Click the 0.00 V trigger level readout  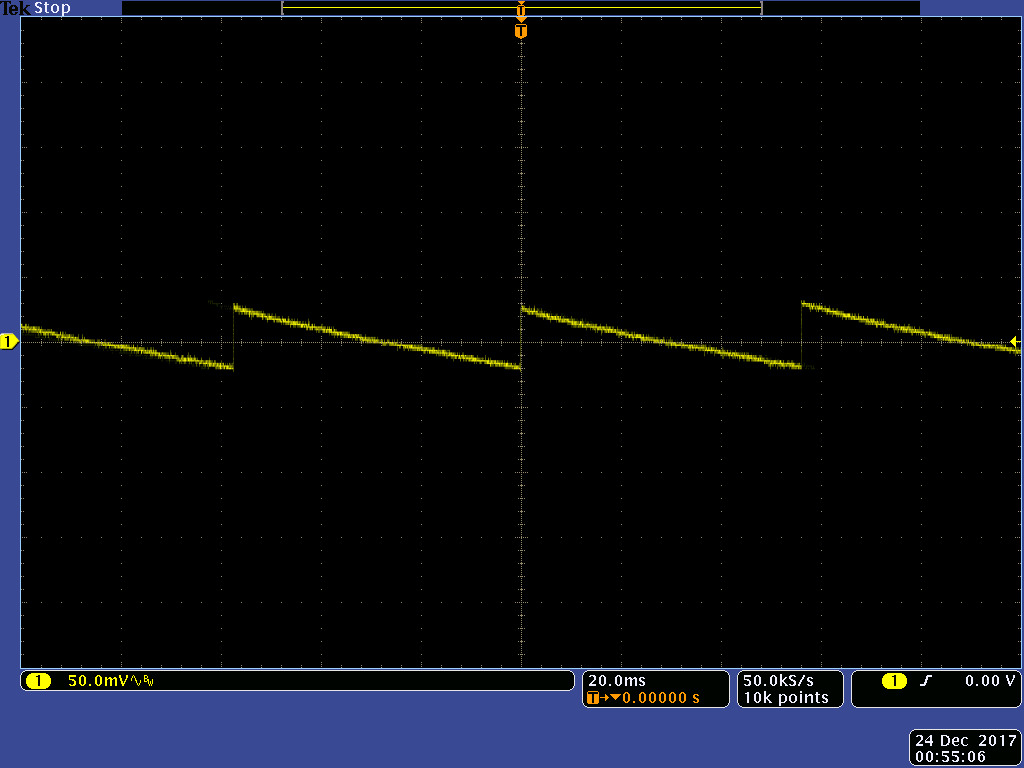click(990, 680)
